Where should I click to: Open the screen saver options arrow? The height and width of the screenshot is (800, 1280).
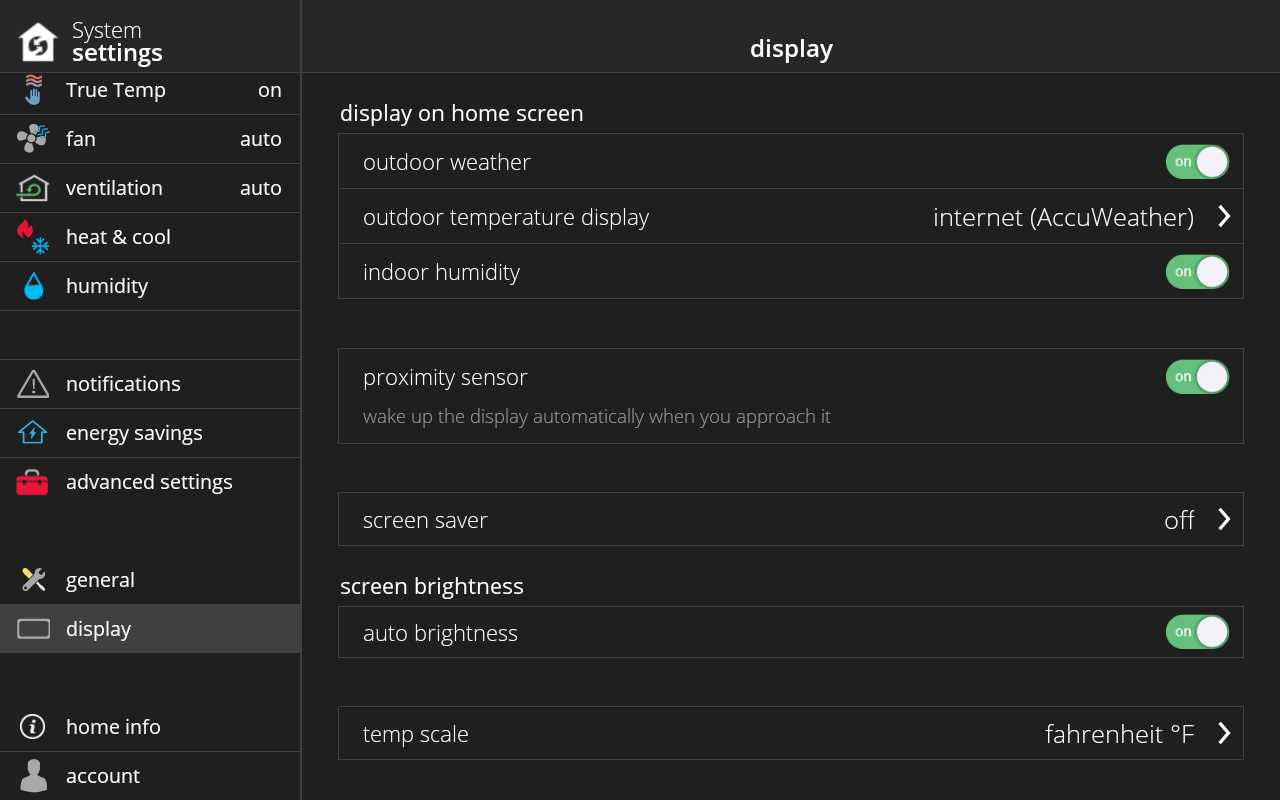[1224, 519]
